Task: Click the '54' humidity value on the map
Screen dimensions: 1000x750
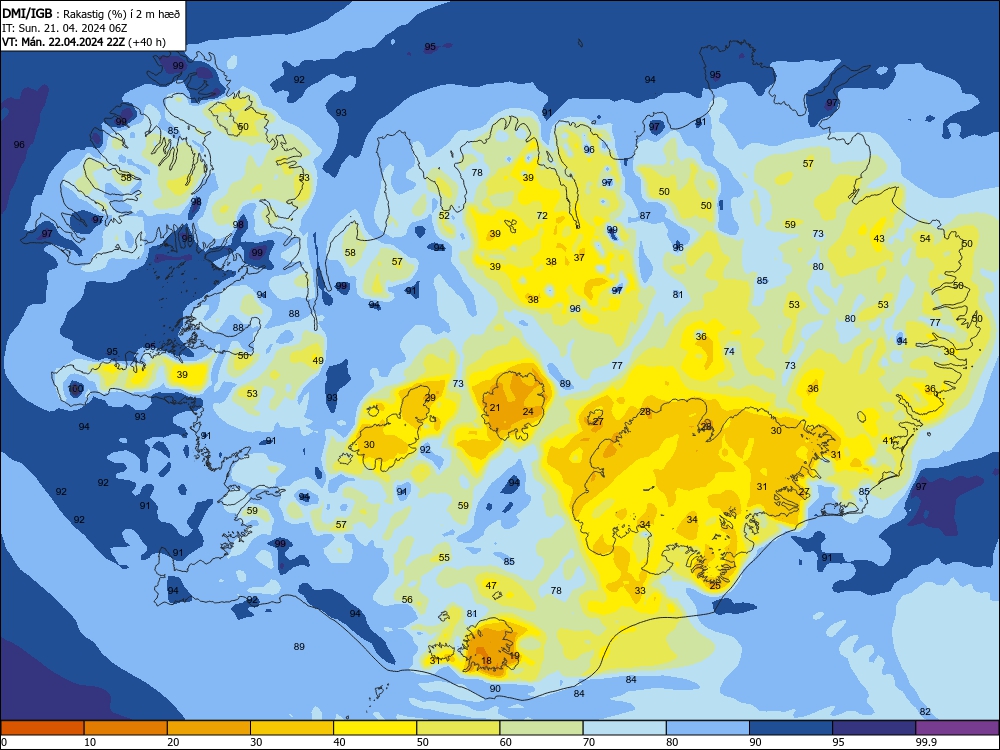Action: pos(925,239)
